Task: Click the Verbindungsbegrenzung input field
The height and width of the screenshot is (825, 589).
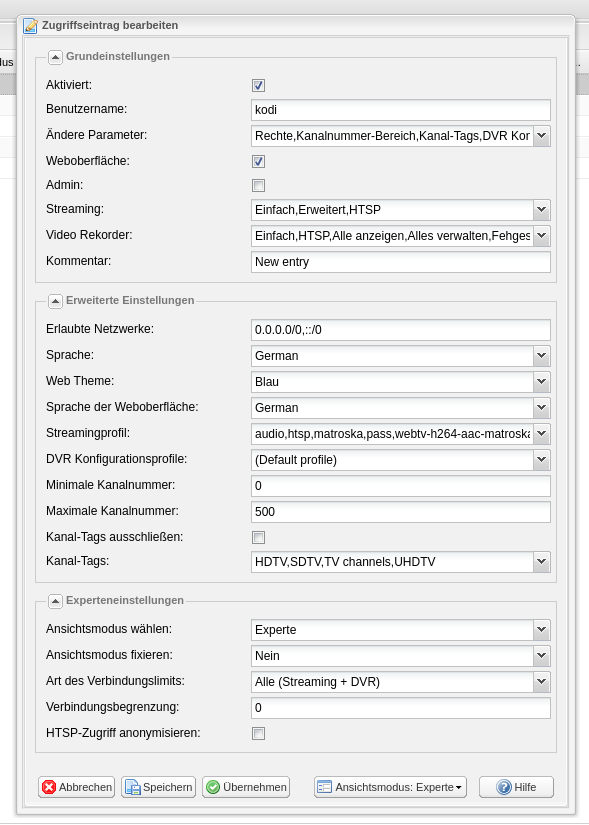Action: point(401,708)
